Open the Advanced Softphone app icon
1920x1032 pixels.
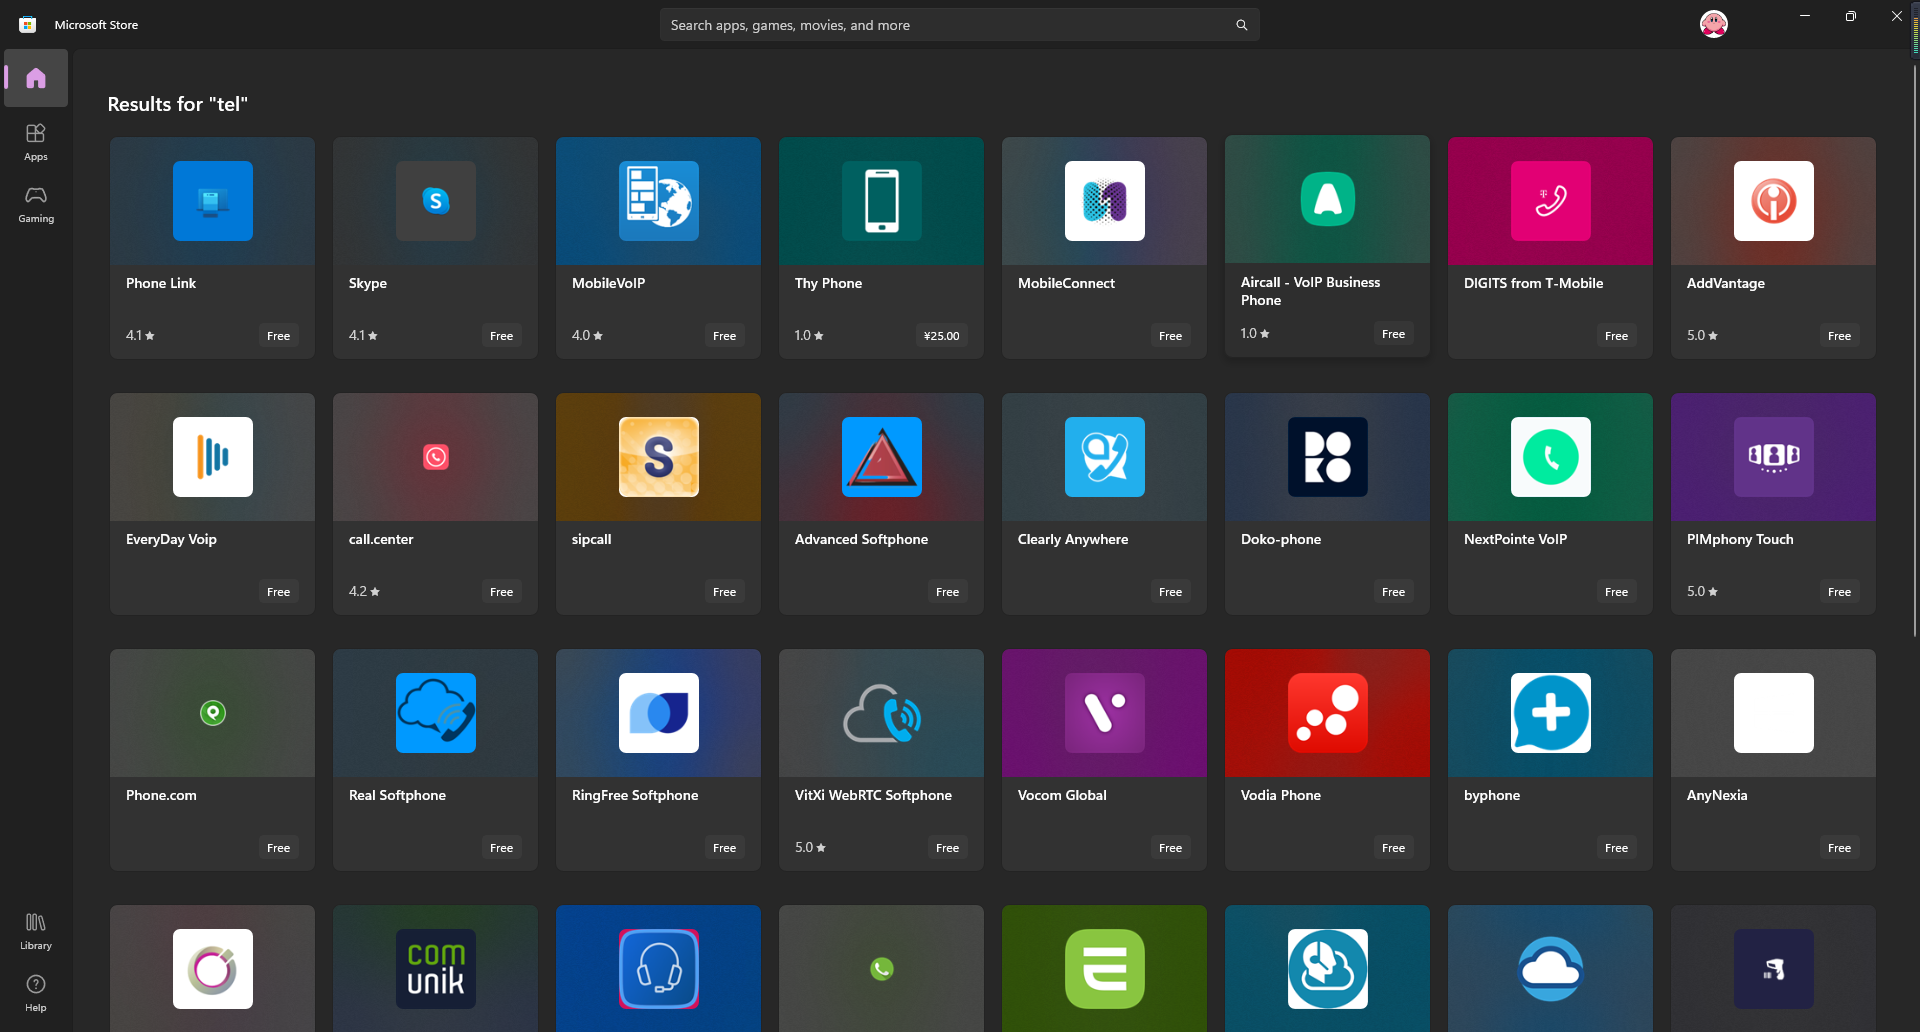coord(882,457)
